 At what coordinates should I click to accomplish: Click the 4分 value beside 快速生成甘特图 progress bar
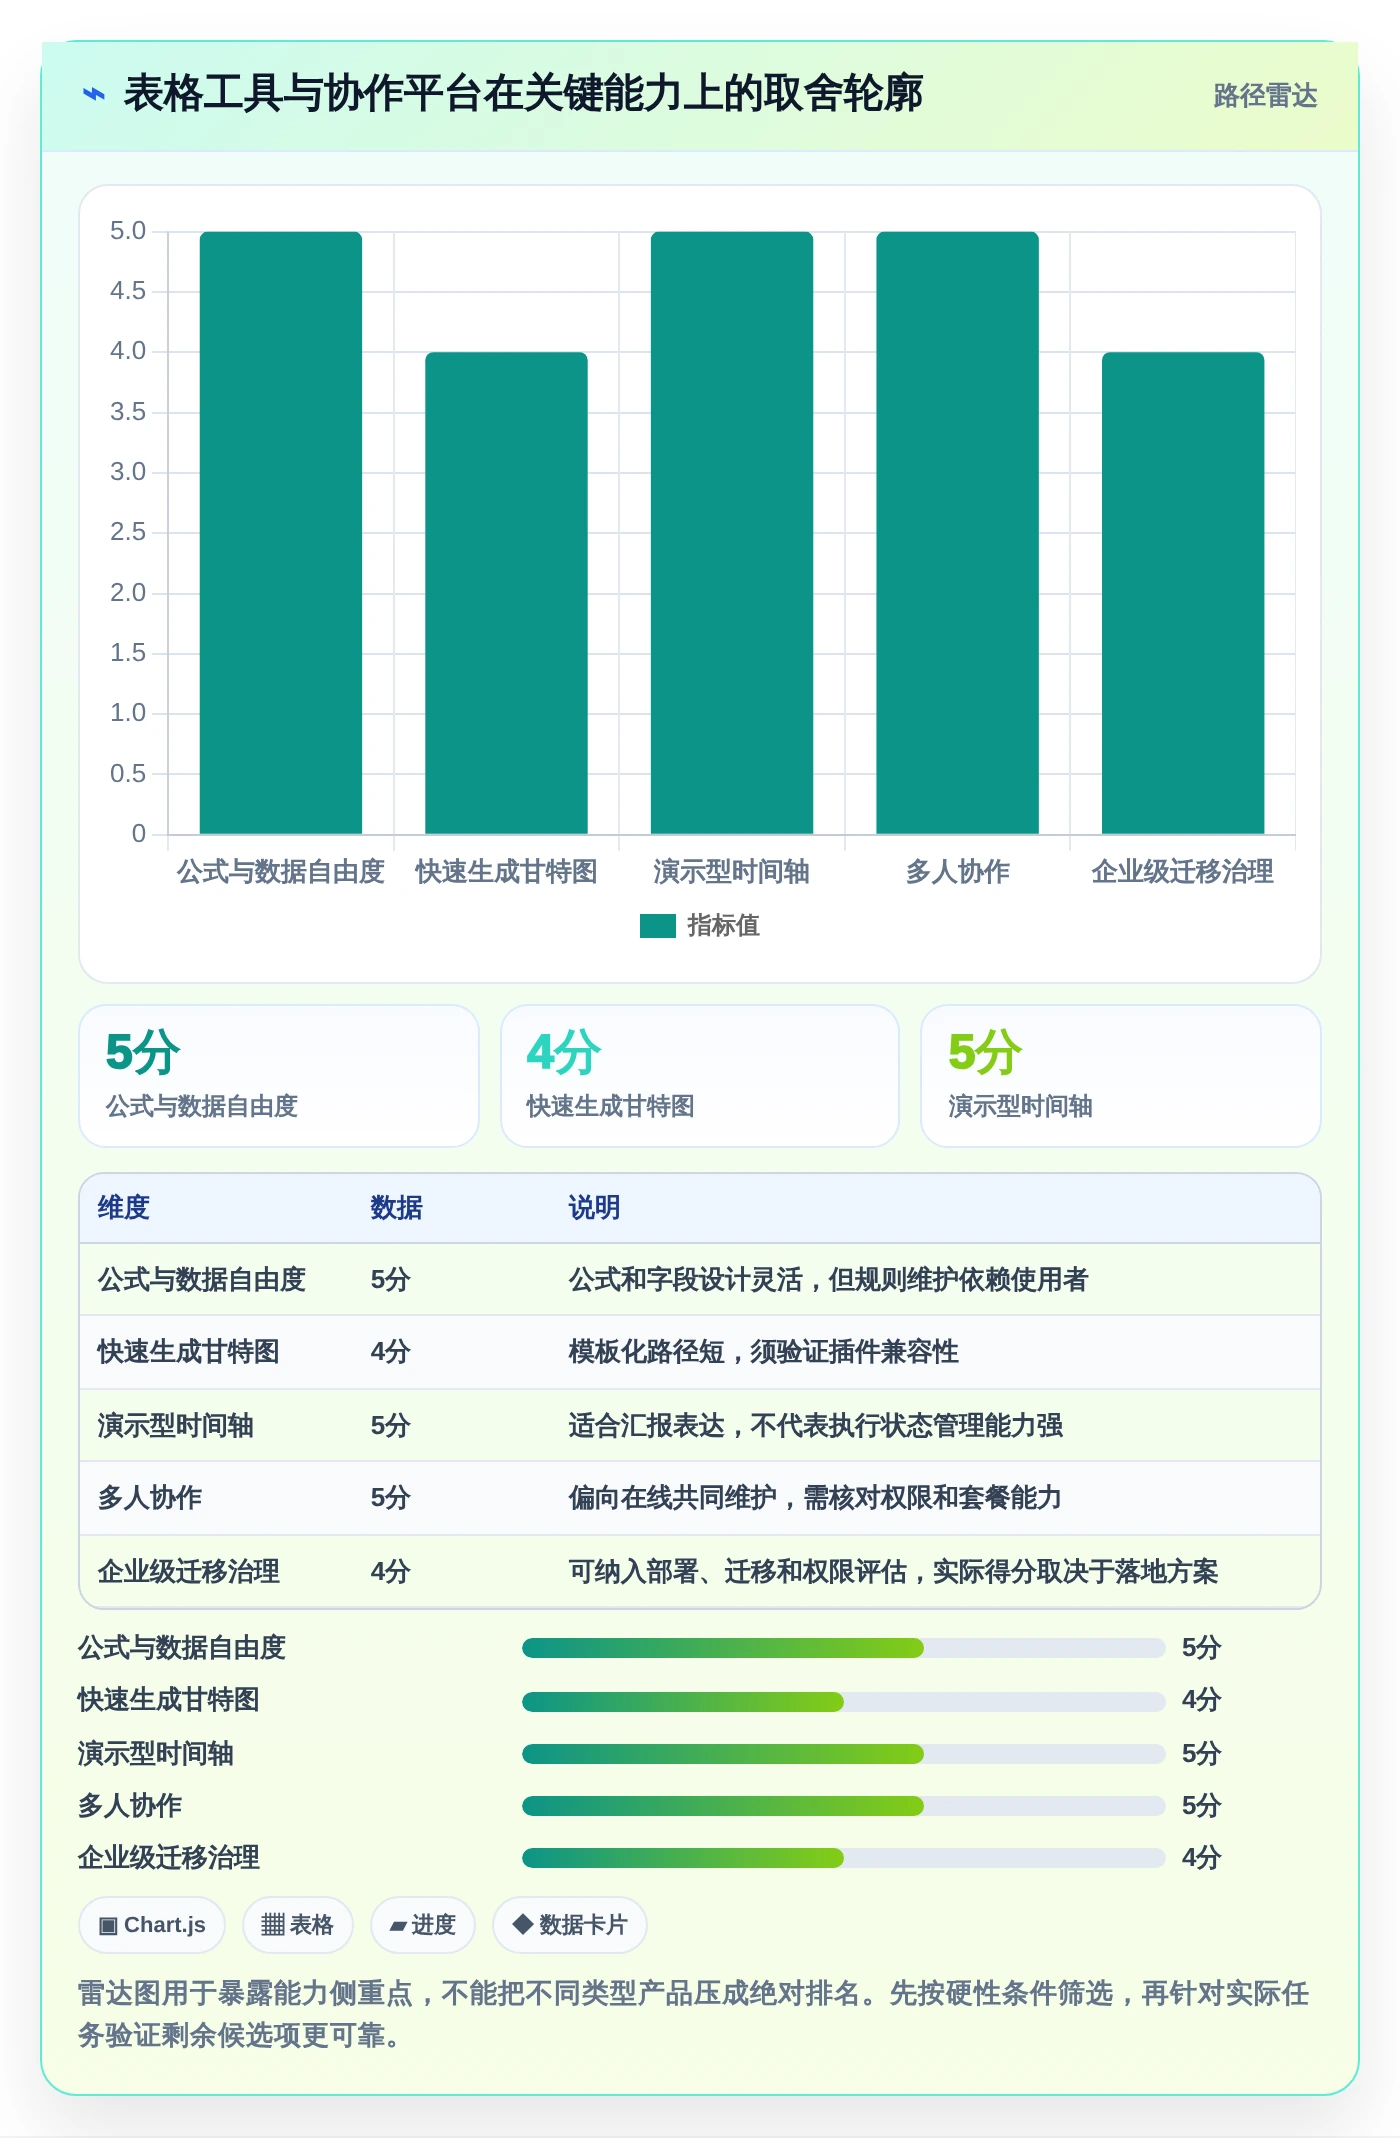click(x=1201, y=1700)
